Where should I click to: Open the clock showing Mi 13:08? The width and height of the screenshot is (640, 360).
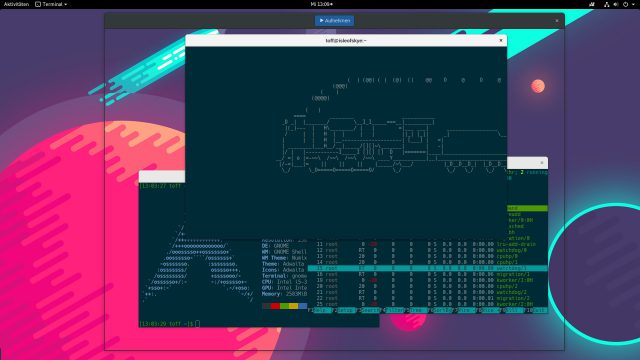(322, 4)
